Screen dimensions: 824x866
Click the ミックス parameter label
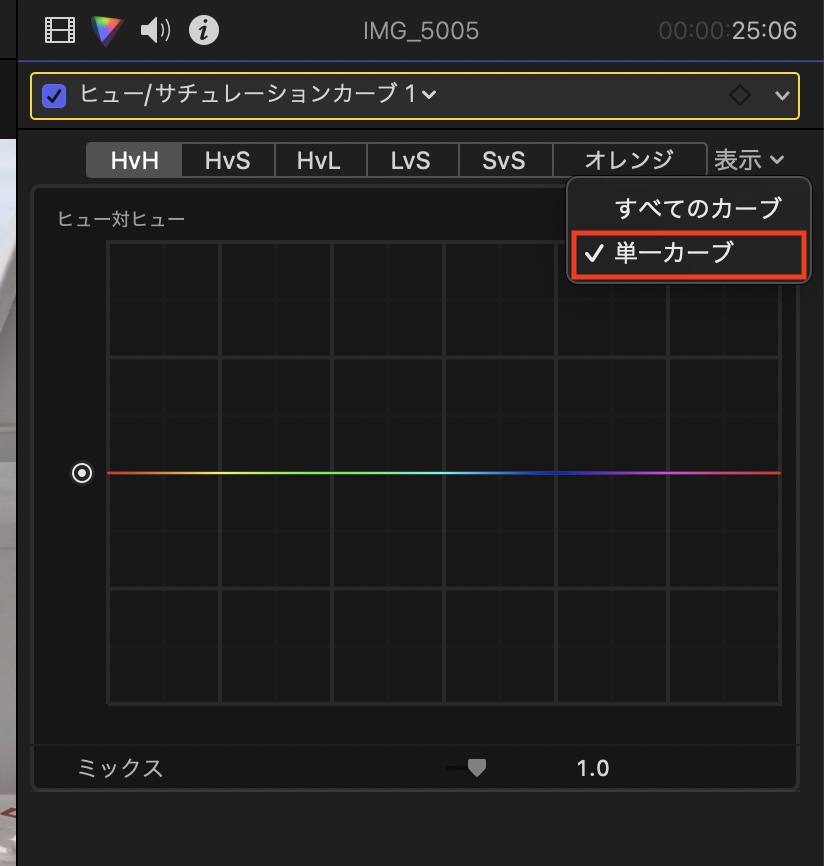120,768
